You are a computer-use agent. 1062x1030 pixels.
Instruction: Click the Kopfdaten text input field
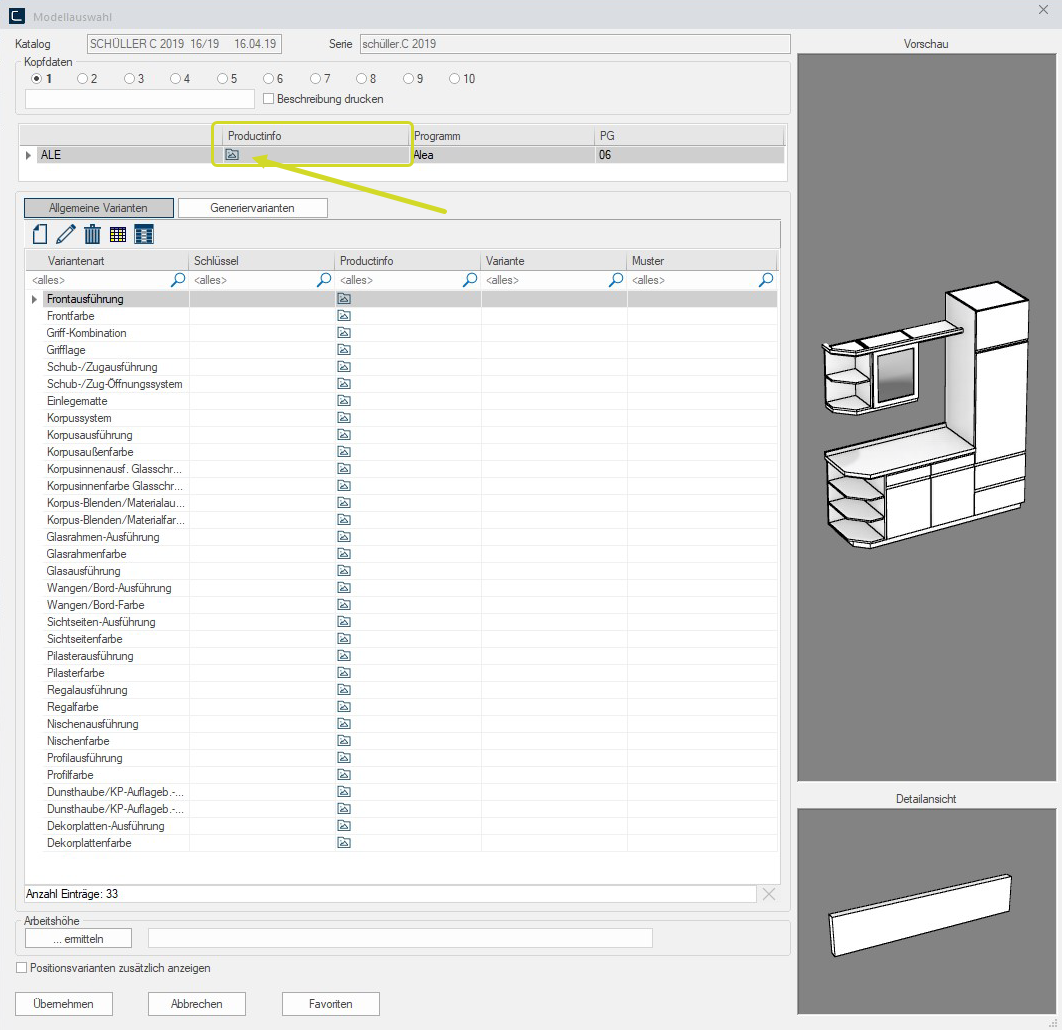(x=140, y=99)
